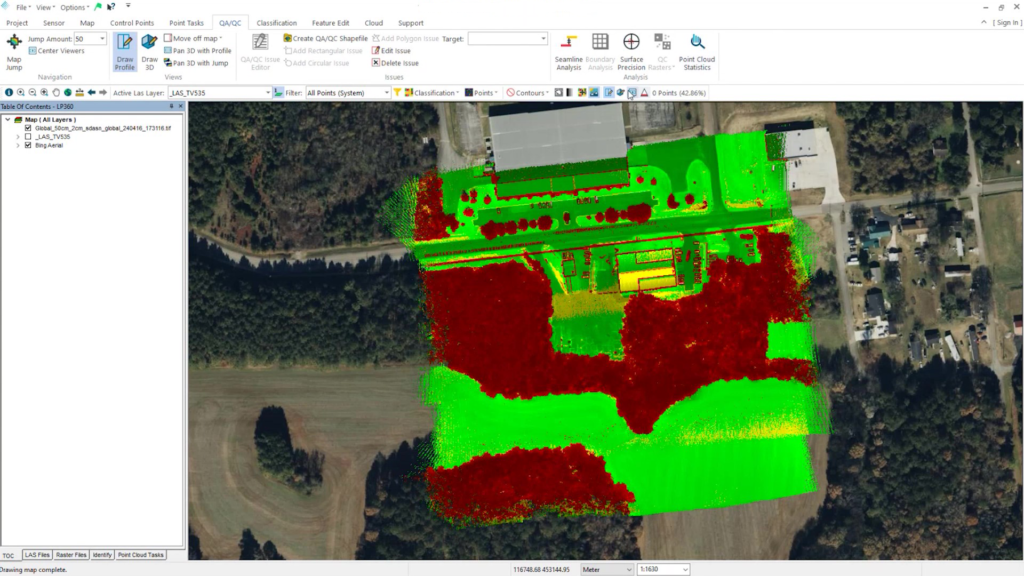Open the Active Las Layer dropdown
This screenshot has height=576, width=1024.
click(268, 91)
